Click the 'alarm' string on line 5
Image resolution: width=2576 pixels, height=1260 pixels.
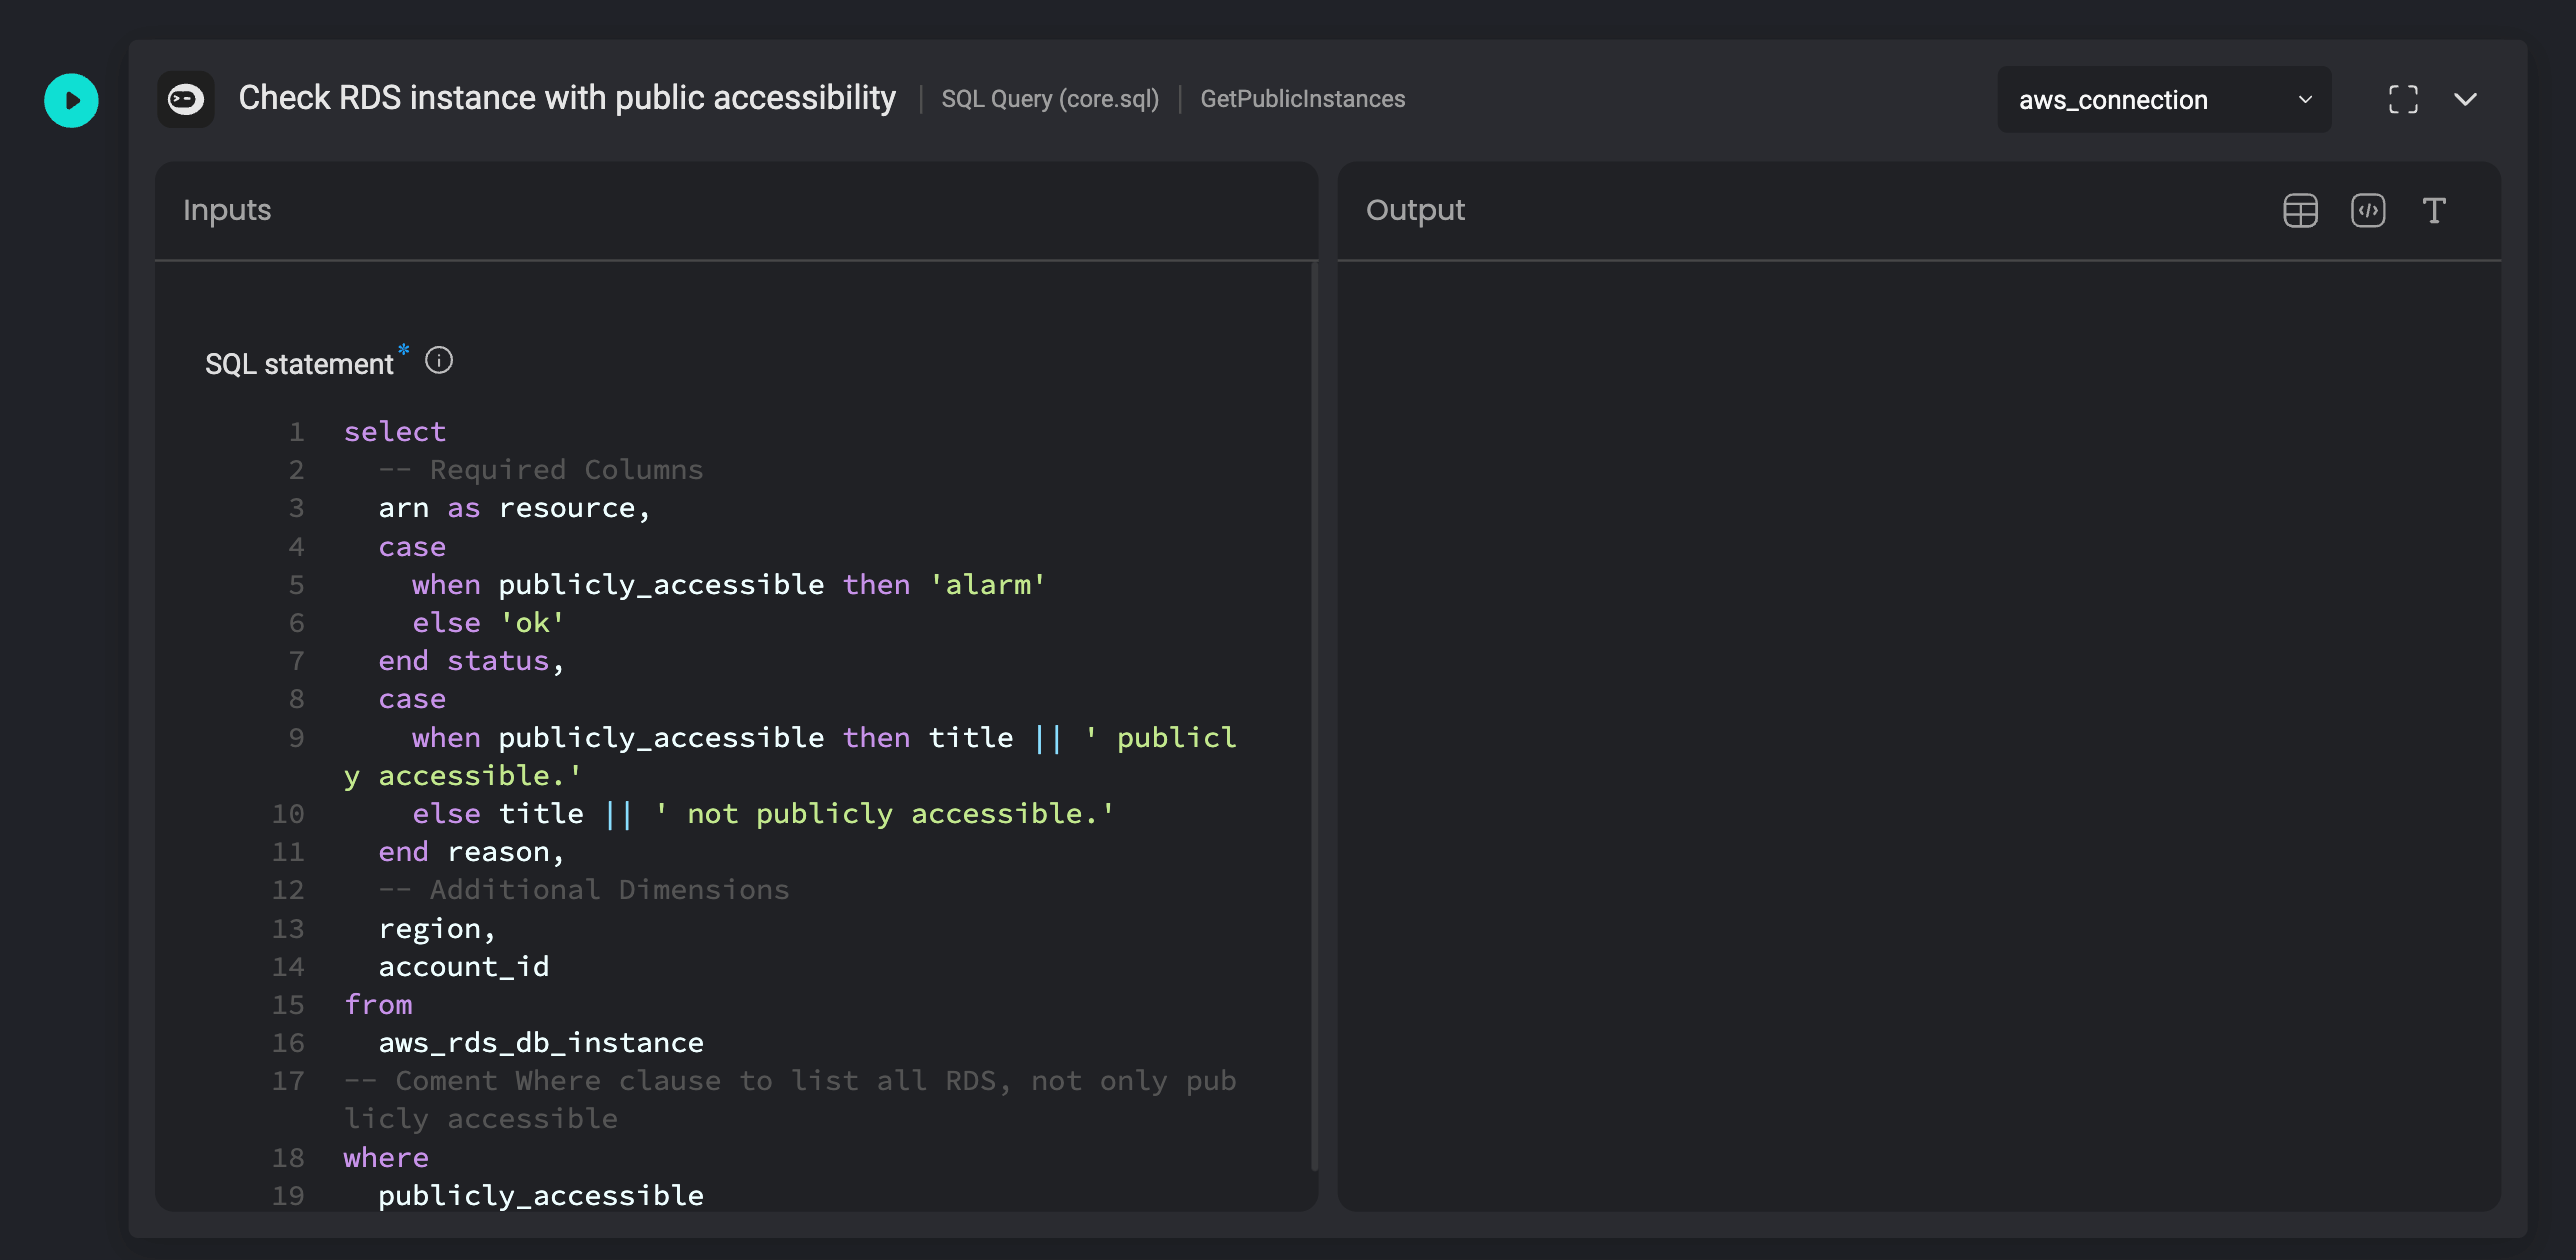pos(988,585)
